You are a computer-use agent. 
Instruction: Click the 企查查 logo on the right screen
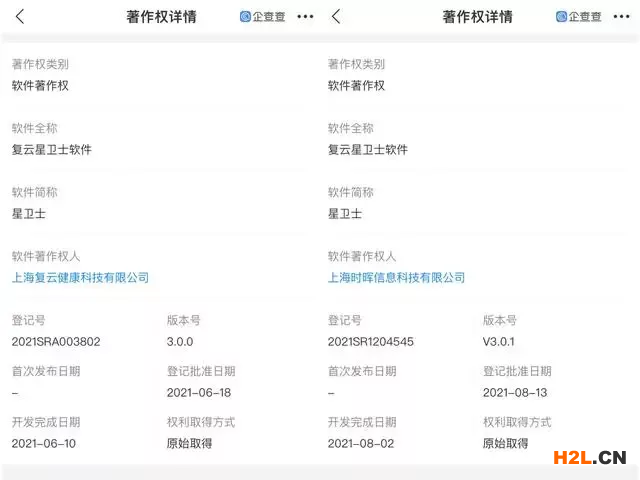tap(579, 17)
